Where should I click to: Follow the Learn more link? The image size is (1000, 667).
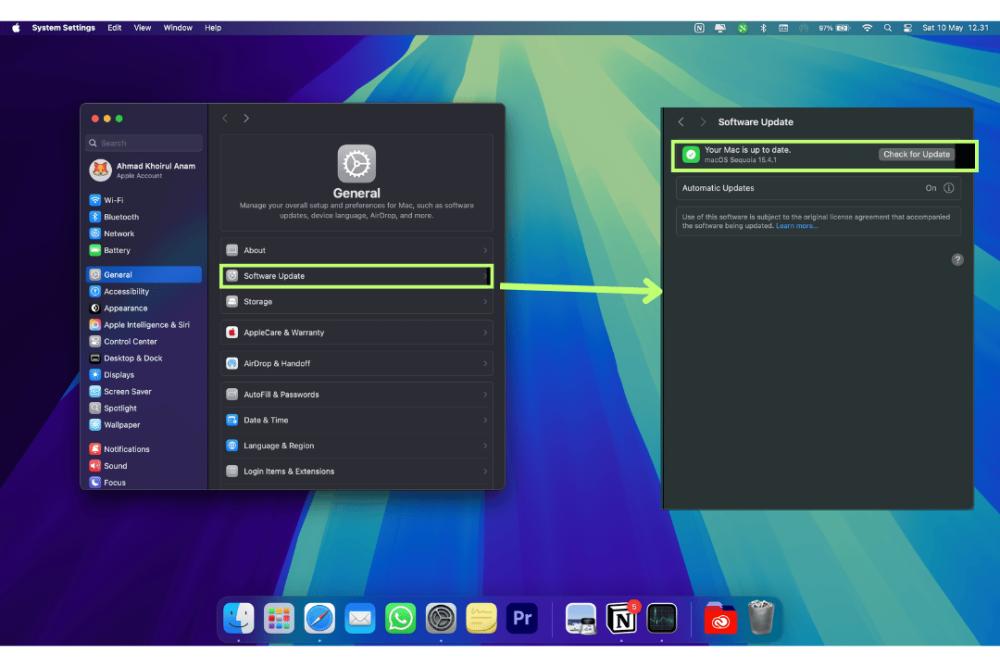tap(797, 226)
